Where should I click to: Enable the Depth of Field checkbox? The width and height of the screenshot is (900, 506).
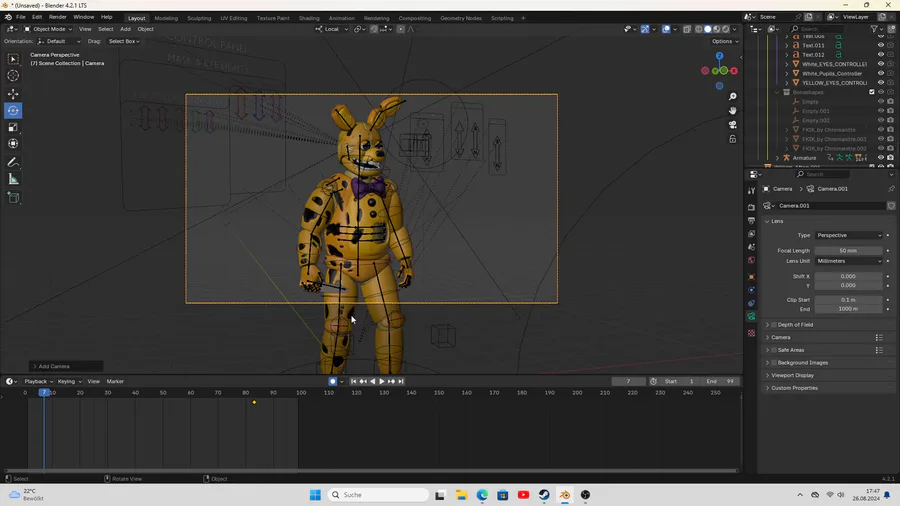(x=774, y=325)
